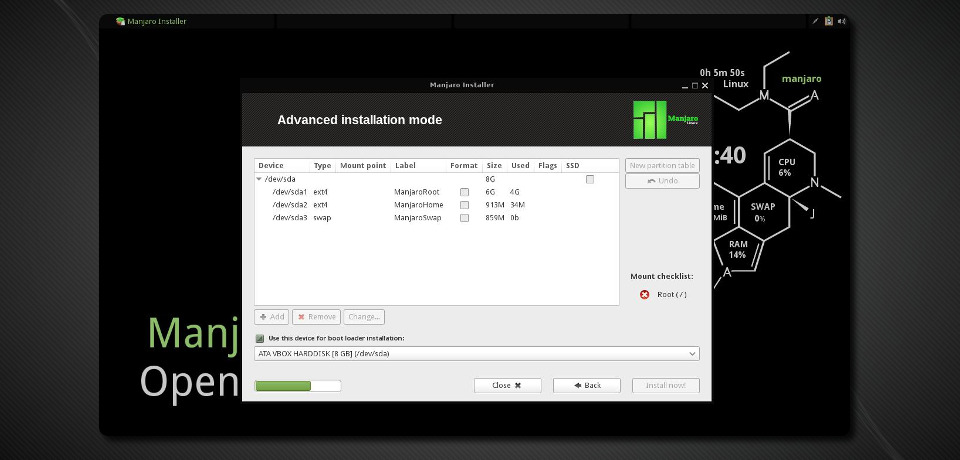Image resolution: width=960 pixels, height=460 pixels.
Task: Click the 913M size cell
Action: tap(495, 205)
